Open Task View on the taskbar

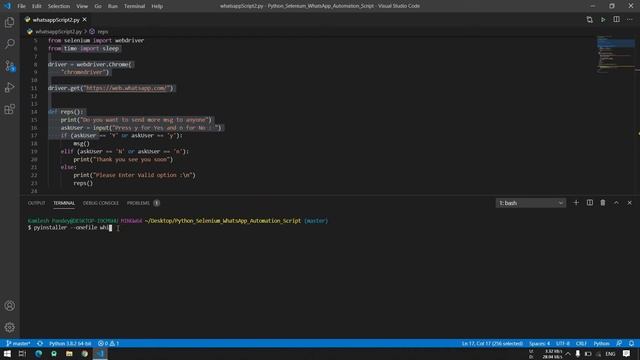click(22, 353)
